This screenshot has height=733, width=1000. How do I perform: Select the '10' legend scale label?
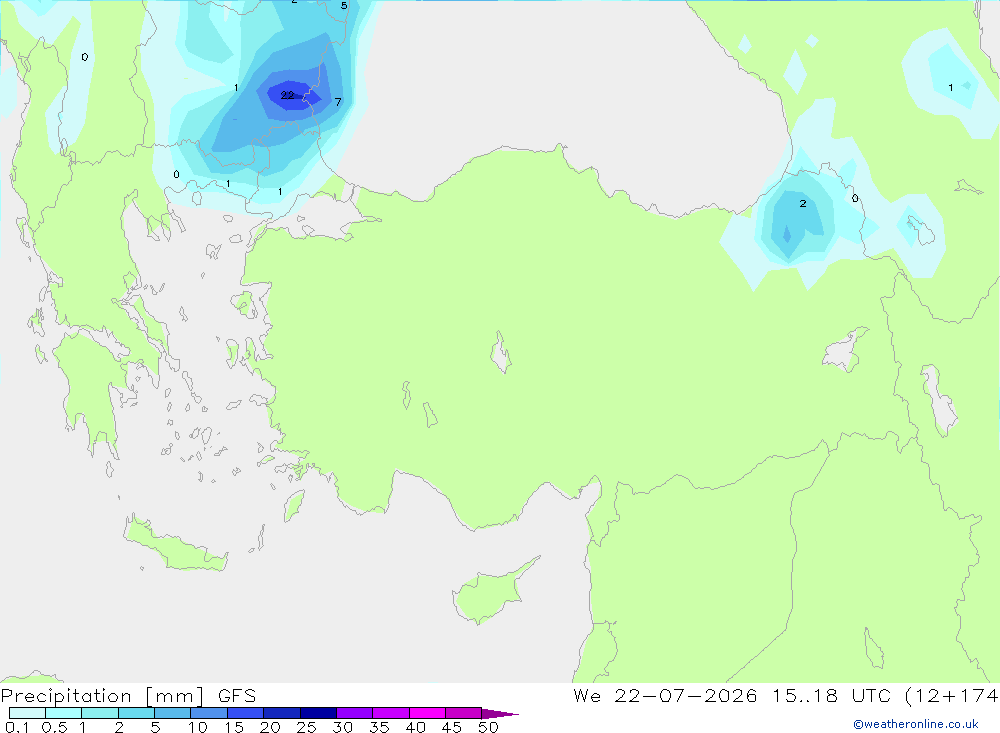click(x=198, y=727)
